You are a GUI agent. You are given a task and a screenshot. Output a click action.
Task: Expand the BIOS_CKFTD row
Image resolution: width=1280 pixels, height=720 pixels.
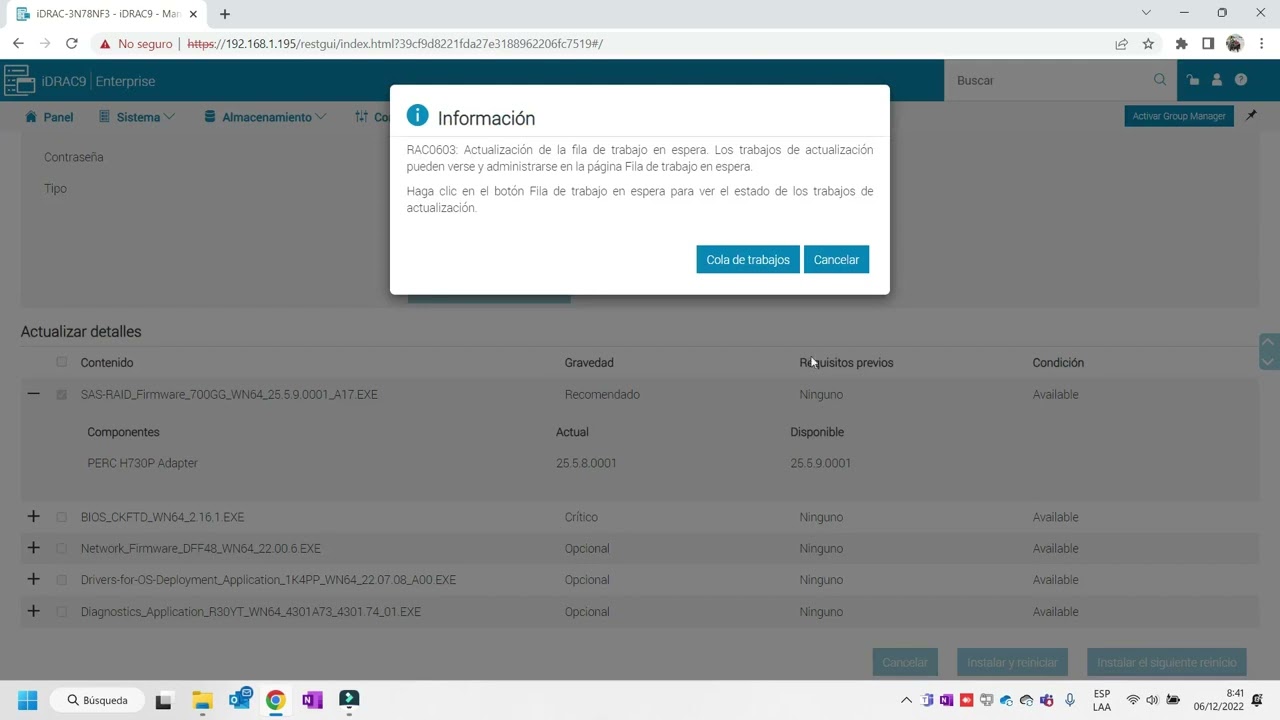coord(33,516)
